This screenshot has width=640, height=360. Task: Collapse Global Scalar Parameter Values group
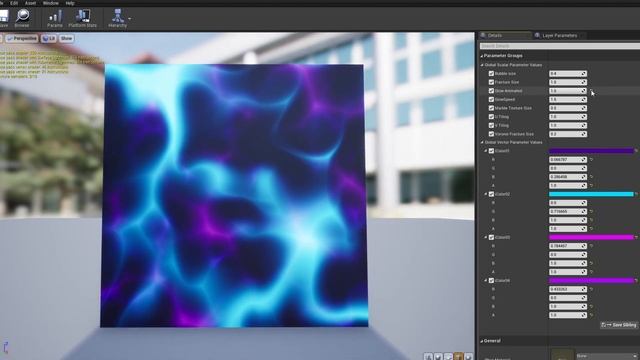click(x=482, y=65)
